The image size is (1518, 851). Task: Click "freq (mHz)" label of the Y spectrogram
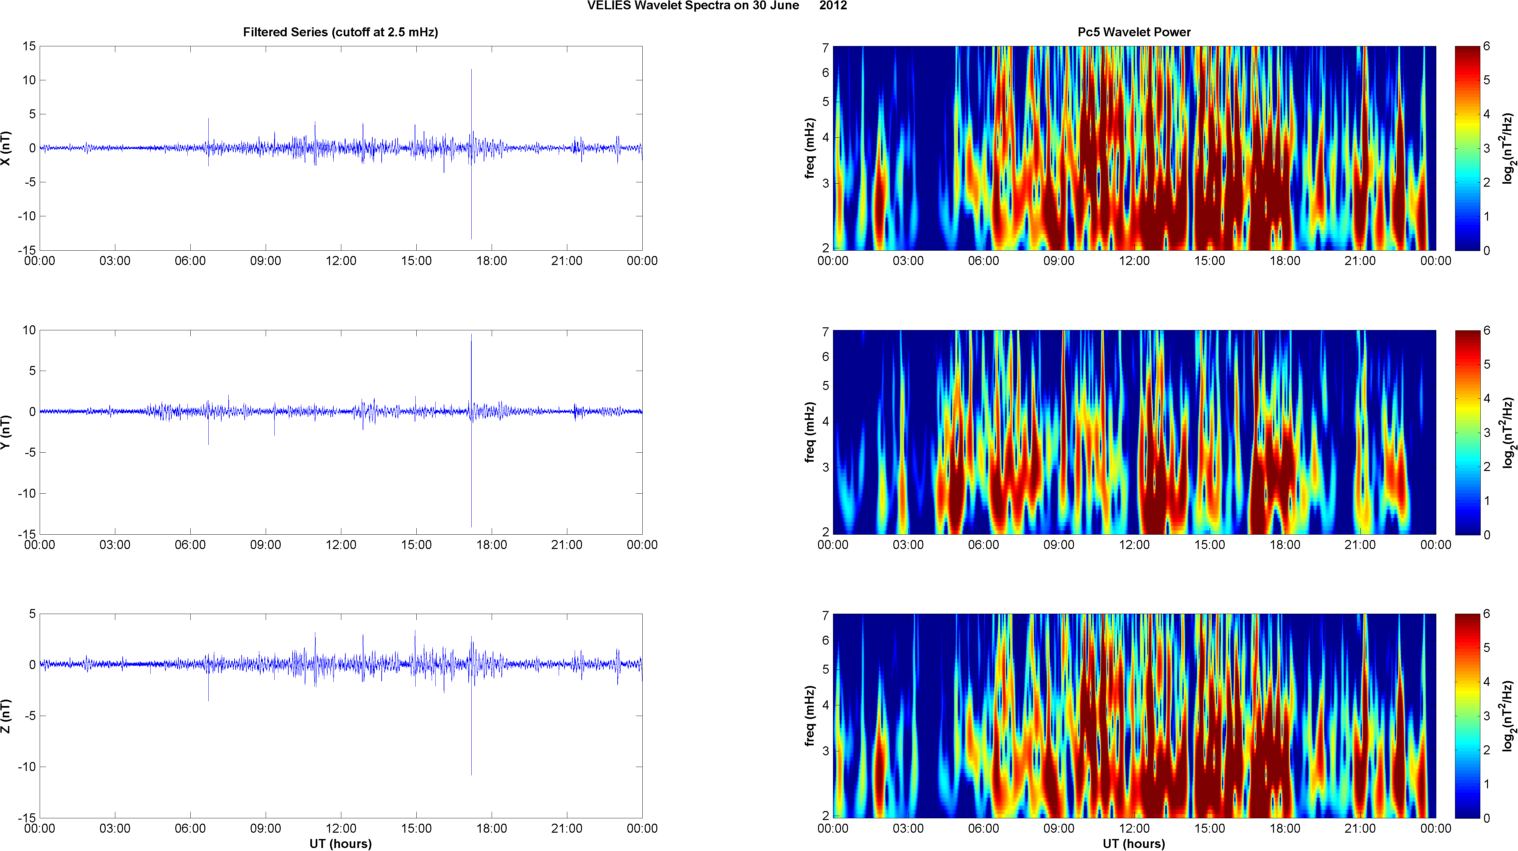click(810, 432)
